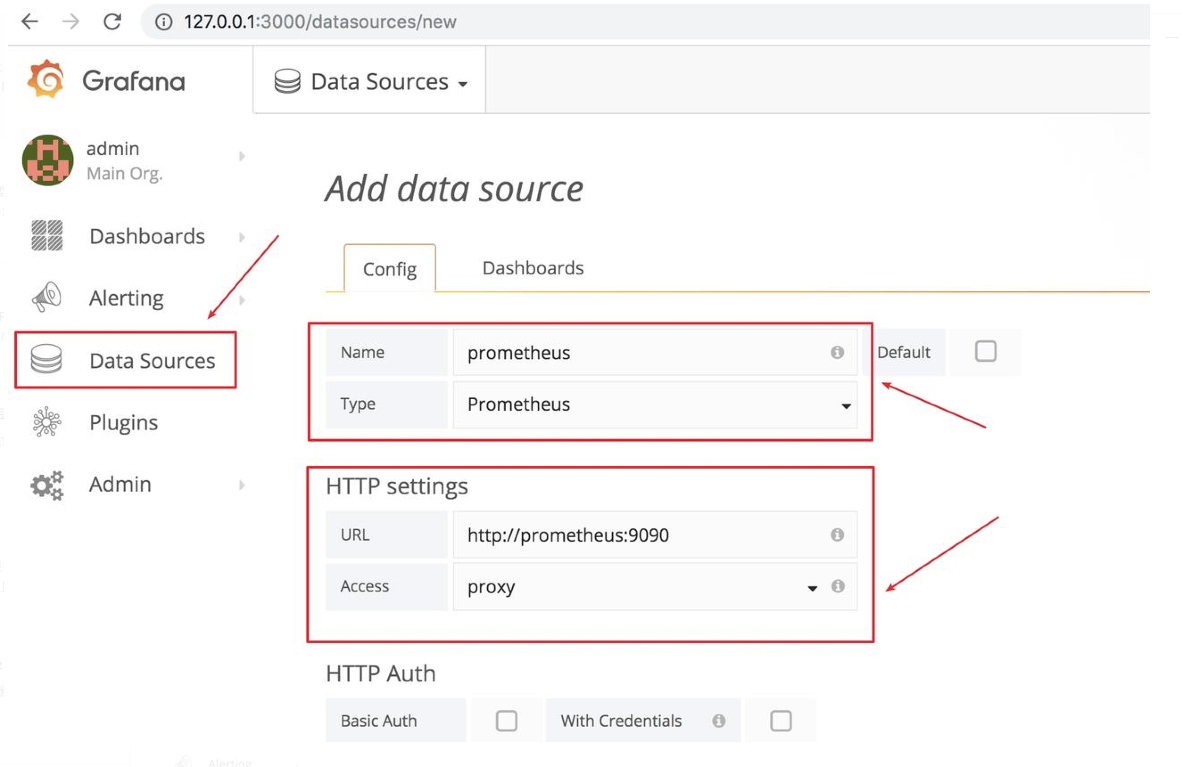Click the Main Org. text
The image size is (1182, 767).
click(124, 173)
